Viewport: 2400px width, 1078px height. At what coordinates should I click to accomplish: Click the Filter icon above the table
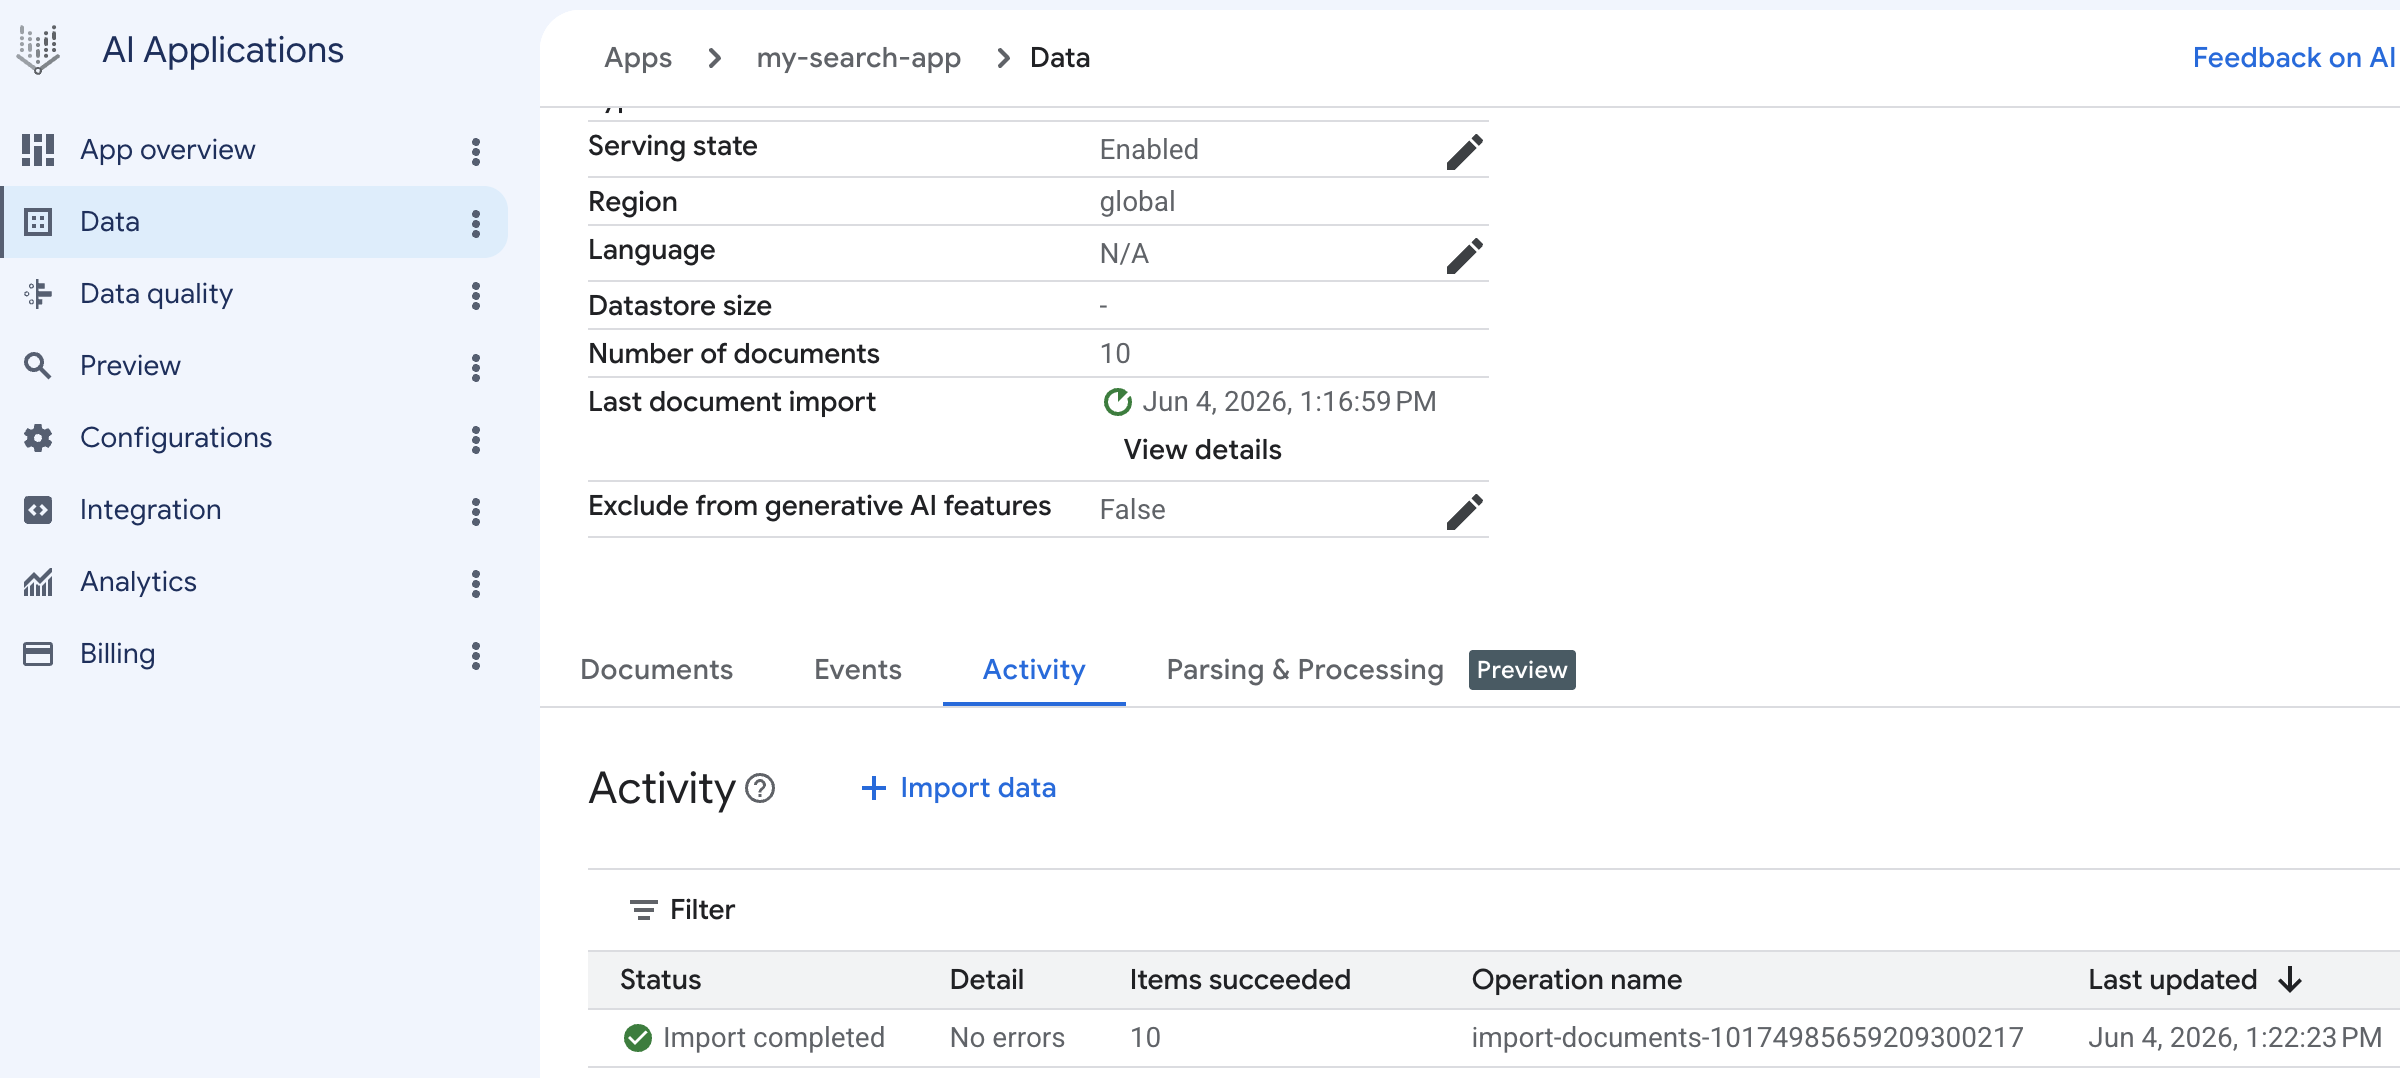643,910
